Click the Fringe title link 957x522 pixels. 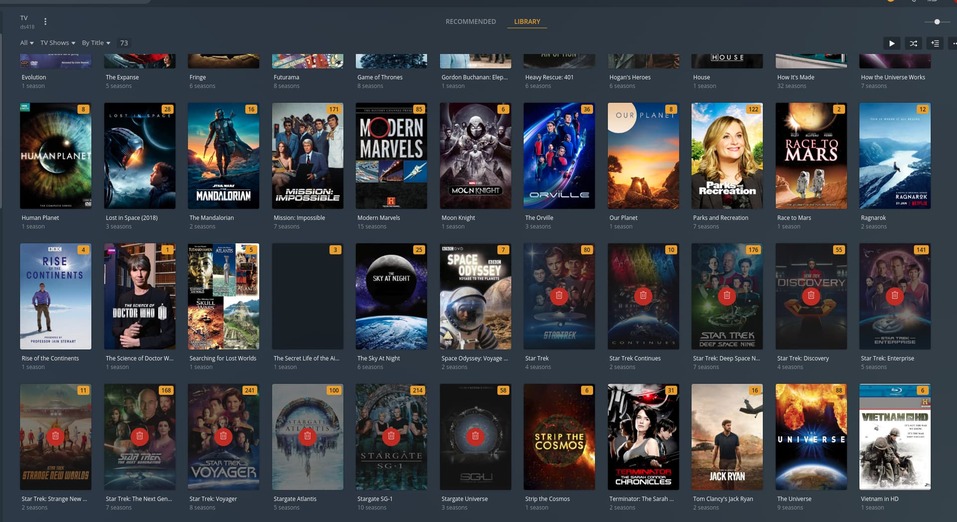tap(197, 78)
